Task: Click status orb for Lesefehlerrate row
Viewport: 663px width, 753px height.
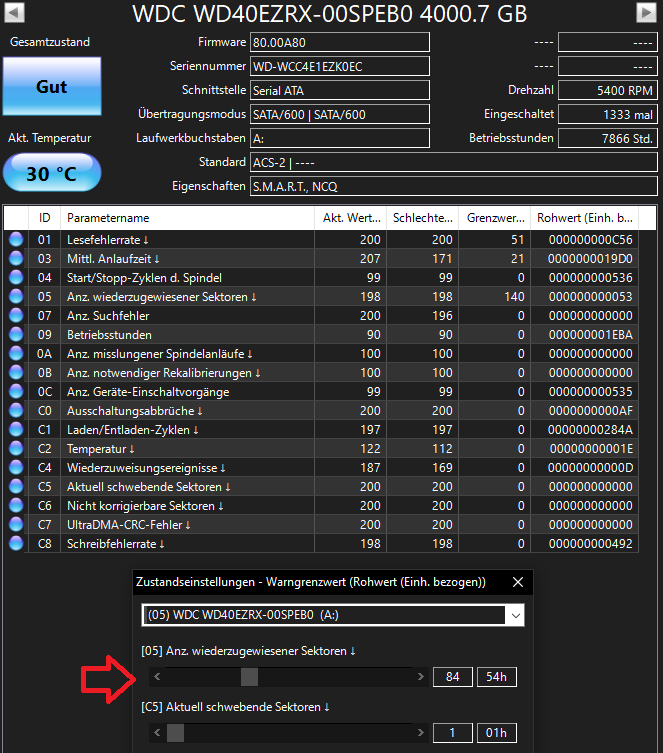Action: click(x=16, y=239)
